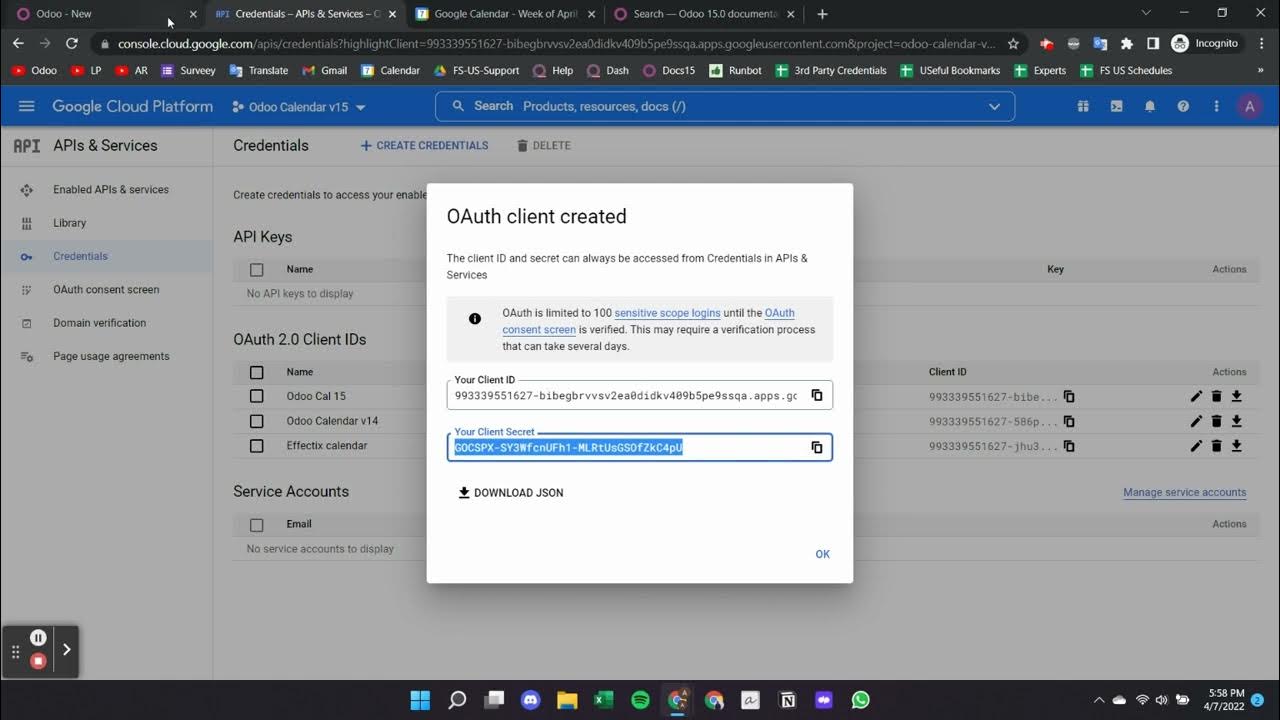
Task: Click the Delete button
Action: (544, 145)
